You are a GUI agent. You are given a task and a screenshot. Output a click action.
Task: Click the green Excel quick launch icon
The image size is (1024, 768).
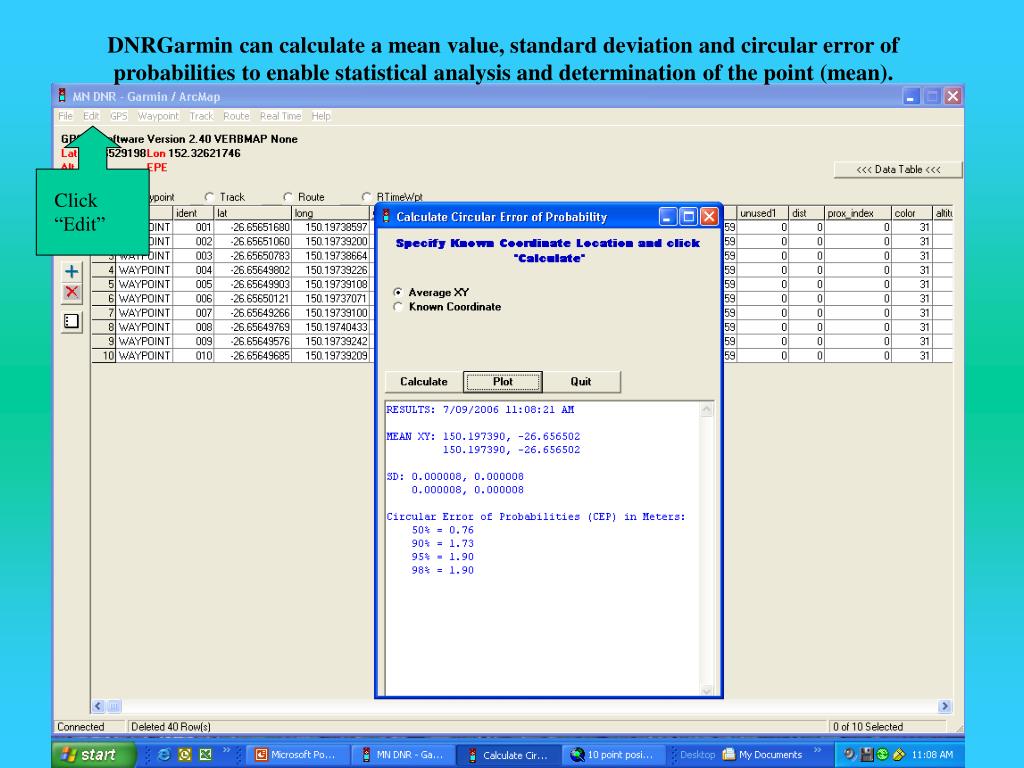[206, 754]
